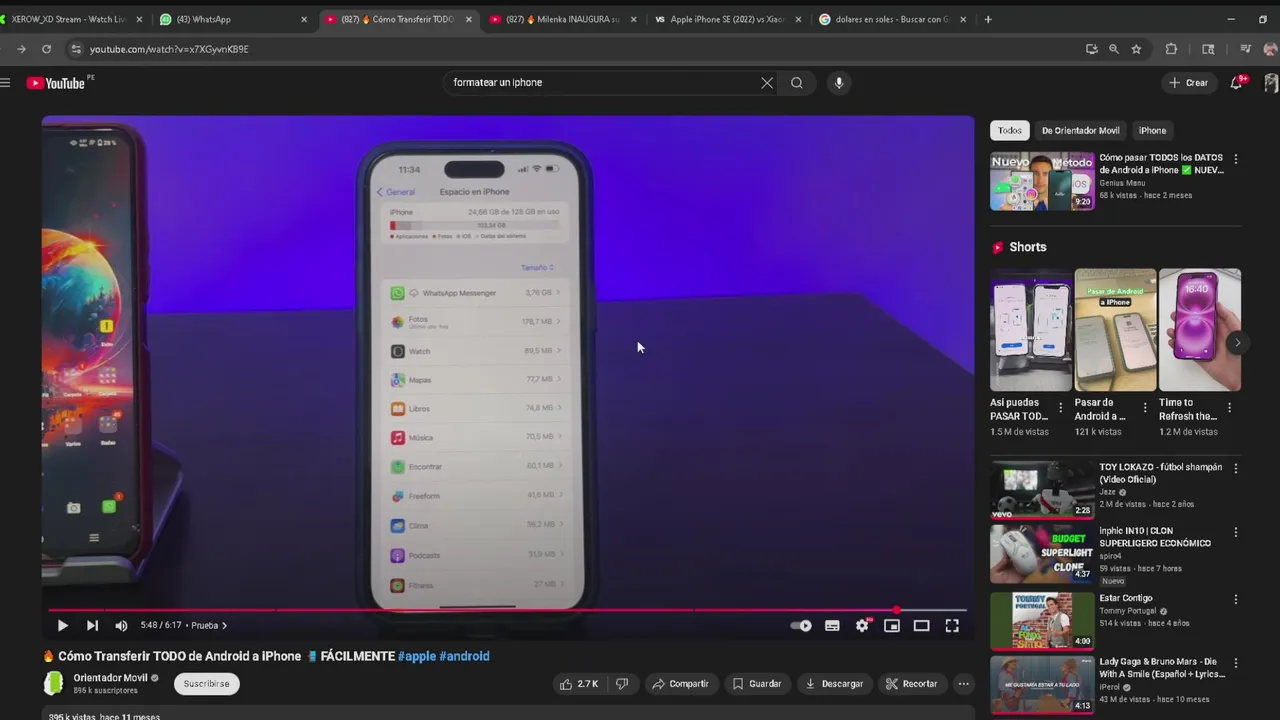Dislike the video with thumbs down
1280x720 pixels.
pos(622,684)
